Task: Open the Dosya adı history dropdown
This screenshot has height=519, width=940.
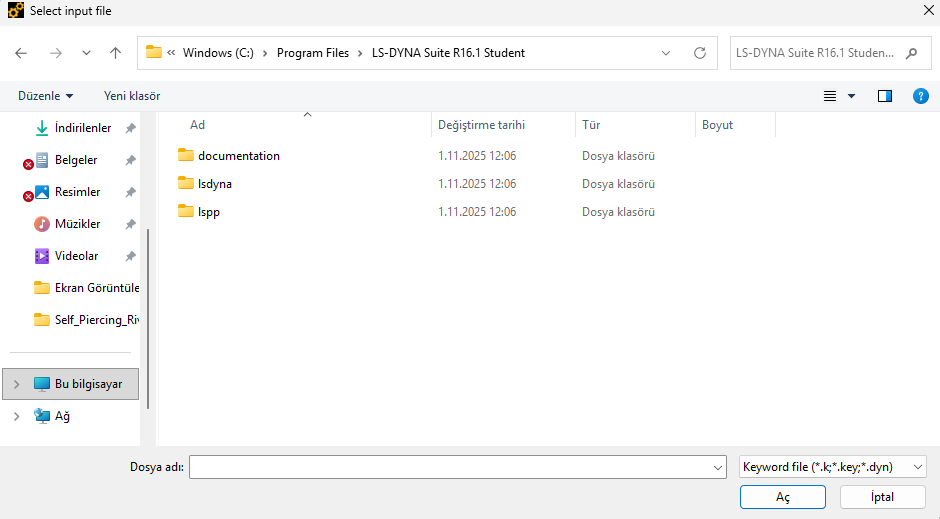Action: (x=718, y=467)
